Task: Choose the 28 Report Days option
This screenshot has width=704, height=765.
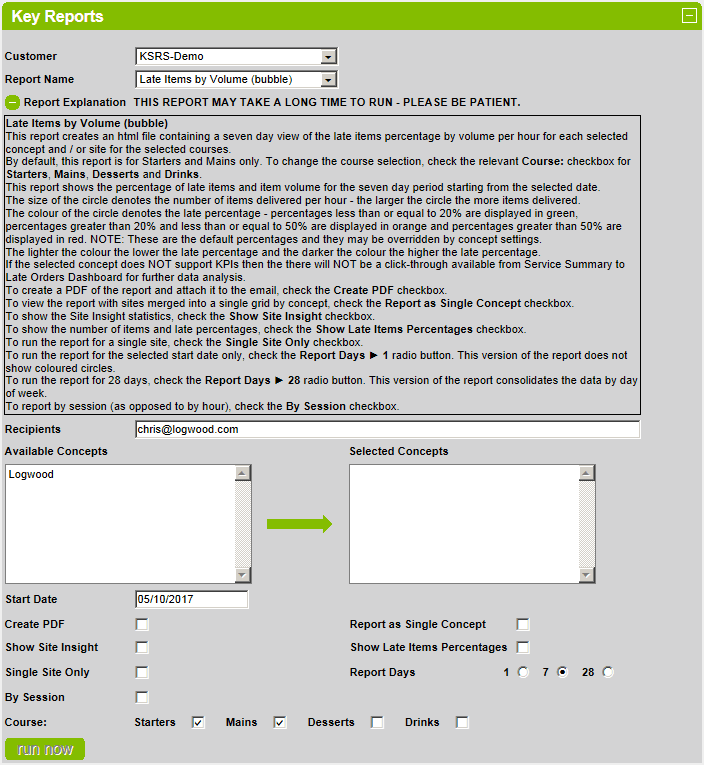Action: 608,673
